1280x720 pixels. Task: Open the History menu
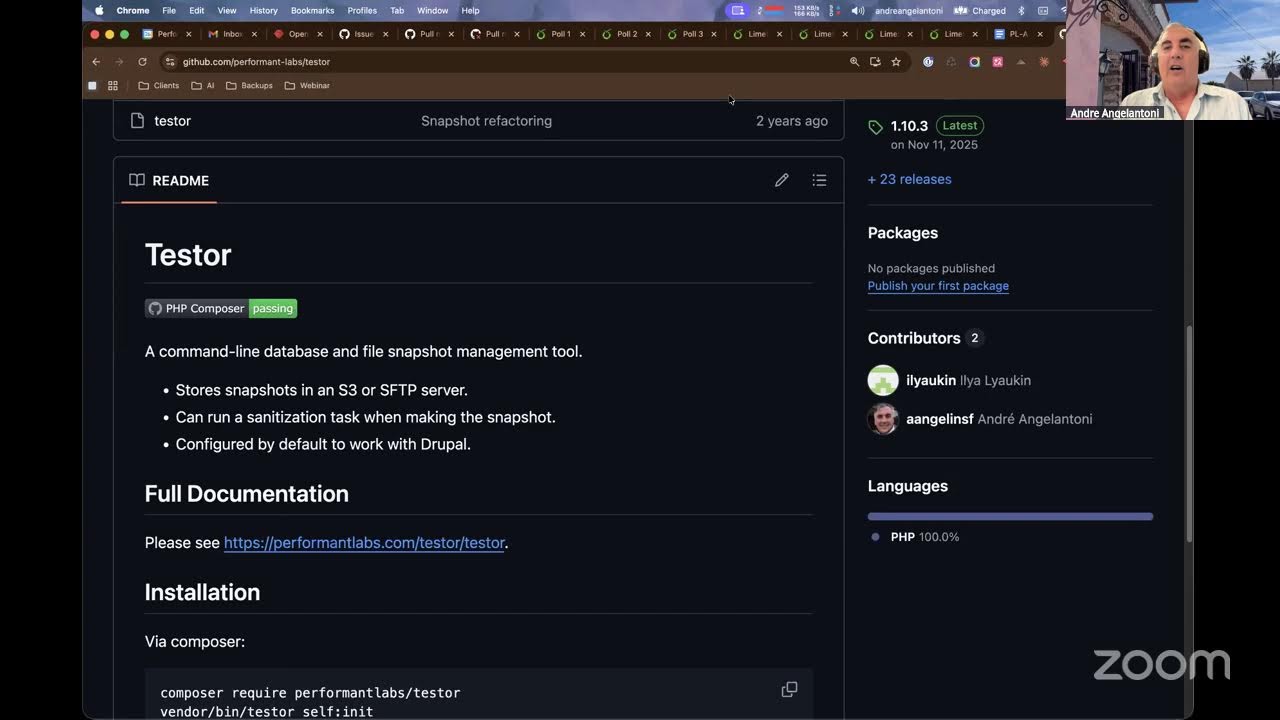tap(263, 10)
